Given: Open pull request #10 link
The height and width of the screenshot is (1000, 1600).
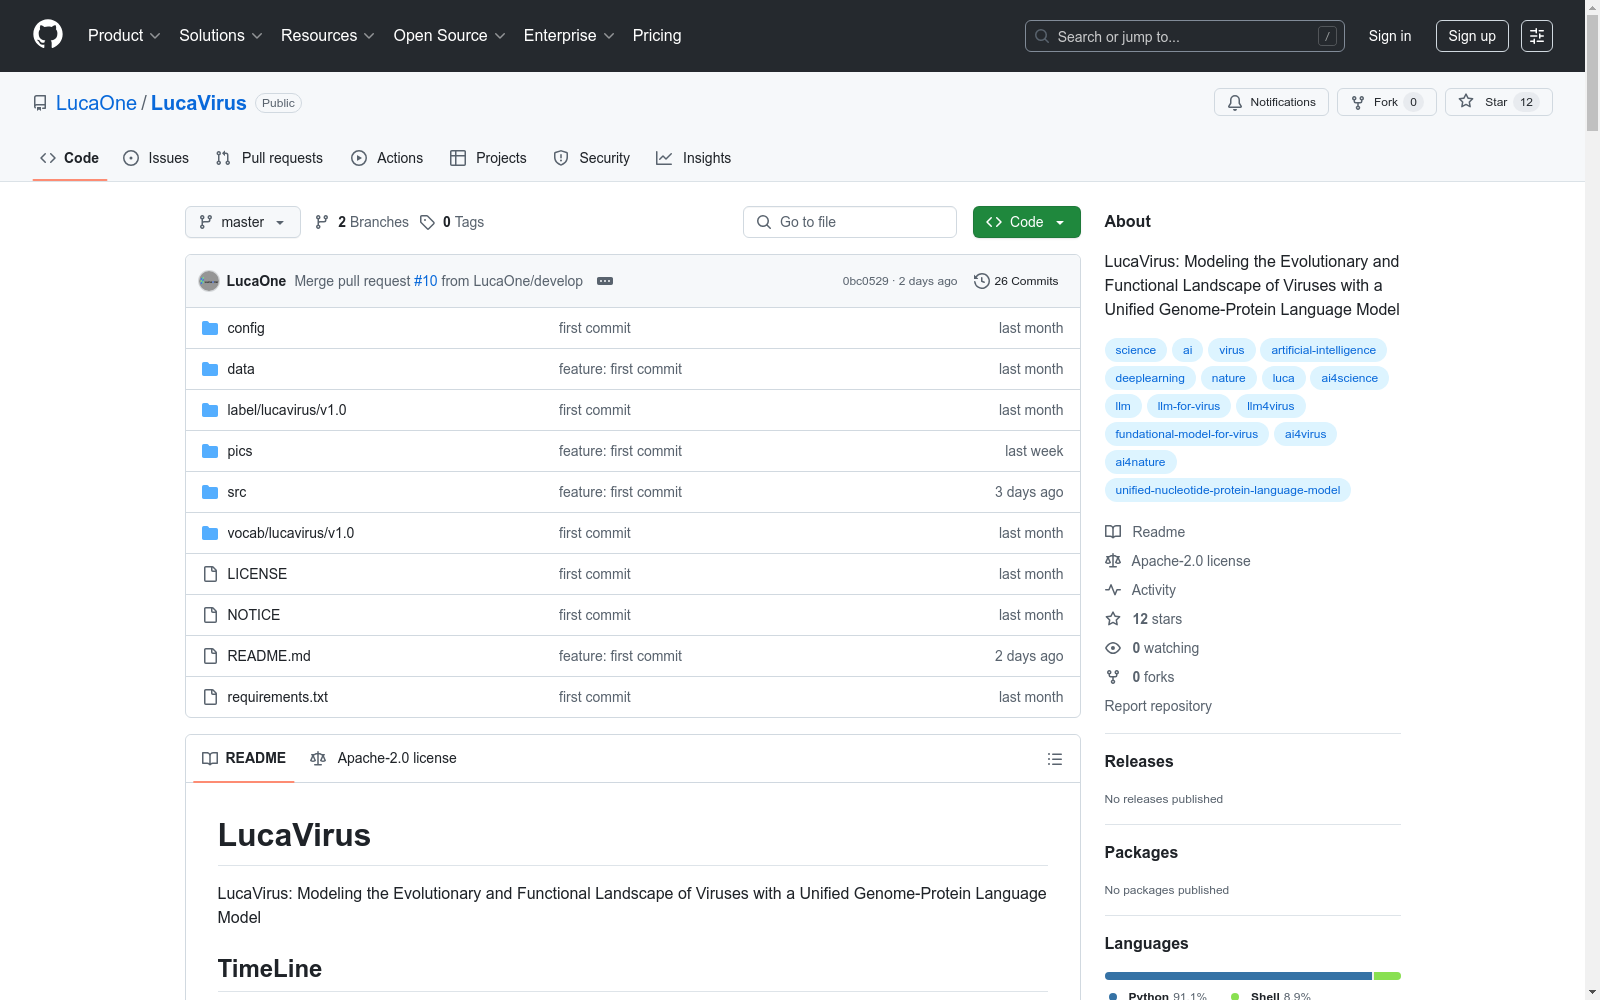Looking at the screenshot, I should pyautogui.click(x=426, y=281).
